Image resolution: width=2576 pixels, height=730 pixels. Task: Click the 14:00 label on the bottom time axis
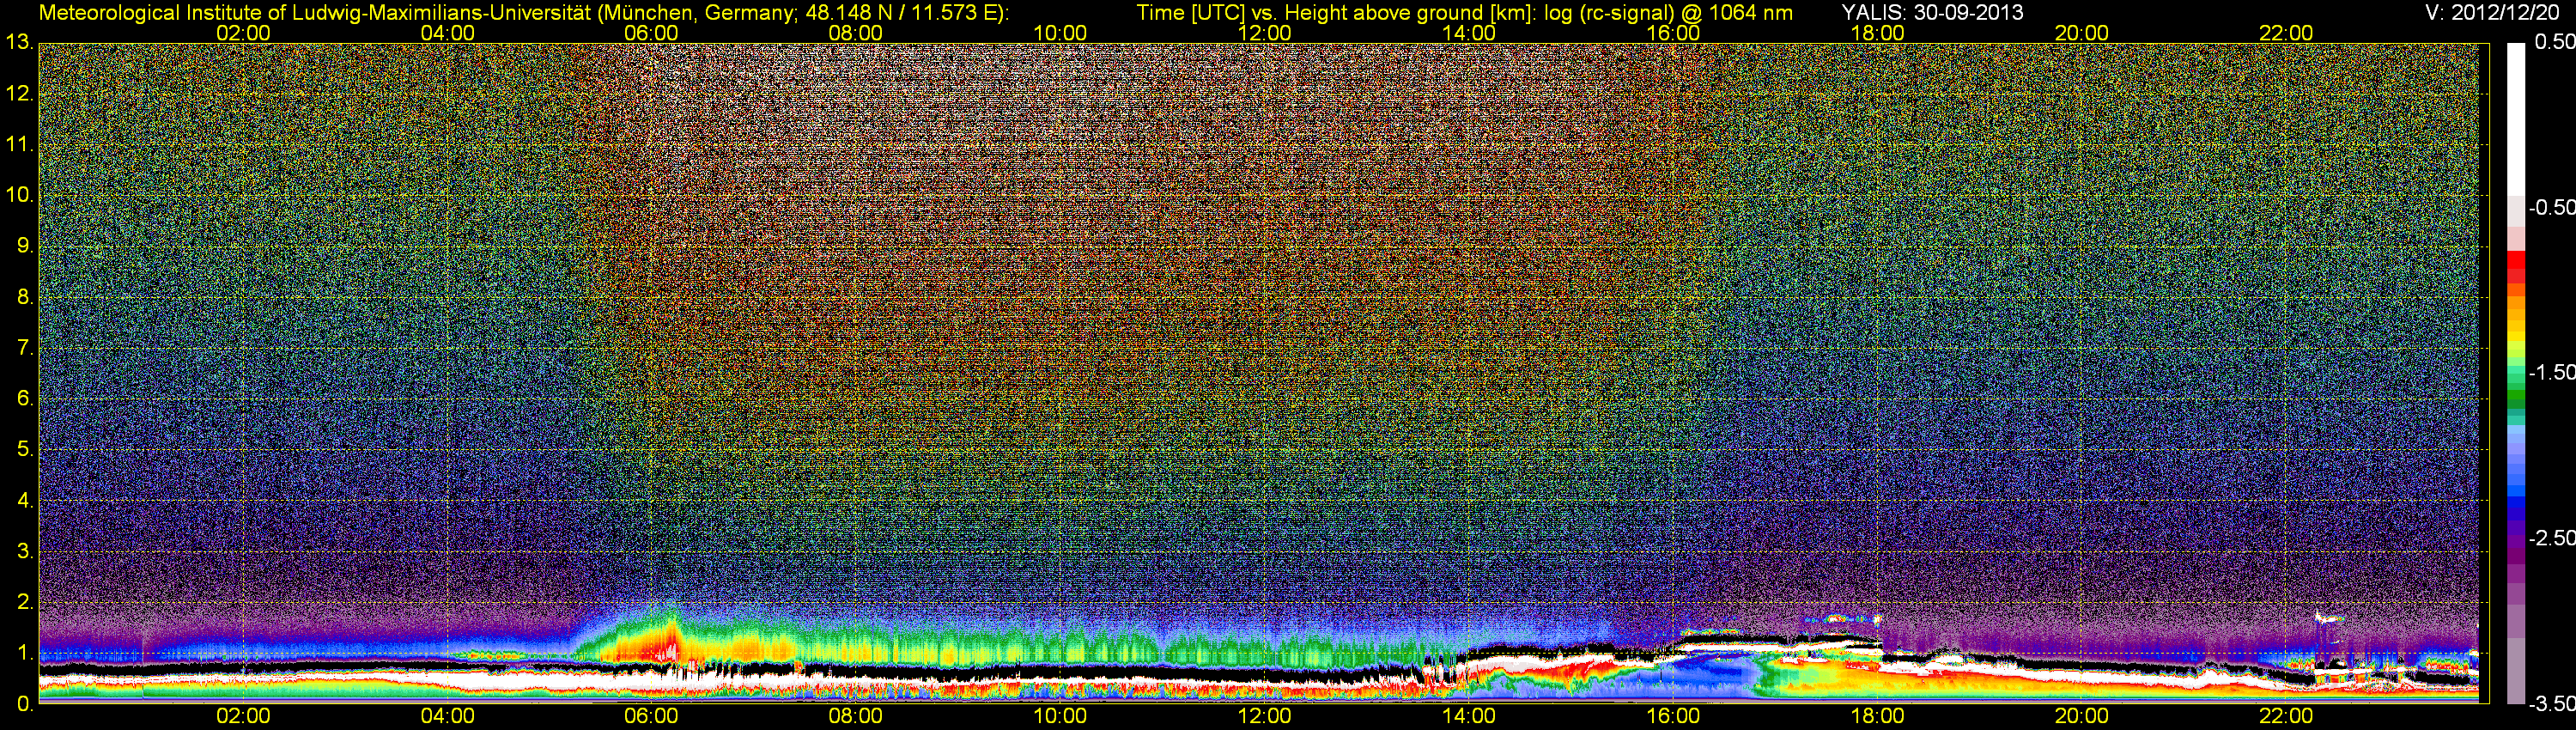tap(1469, 716)
